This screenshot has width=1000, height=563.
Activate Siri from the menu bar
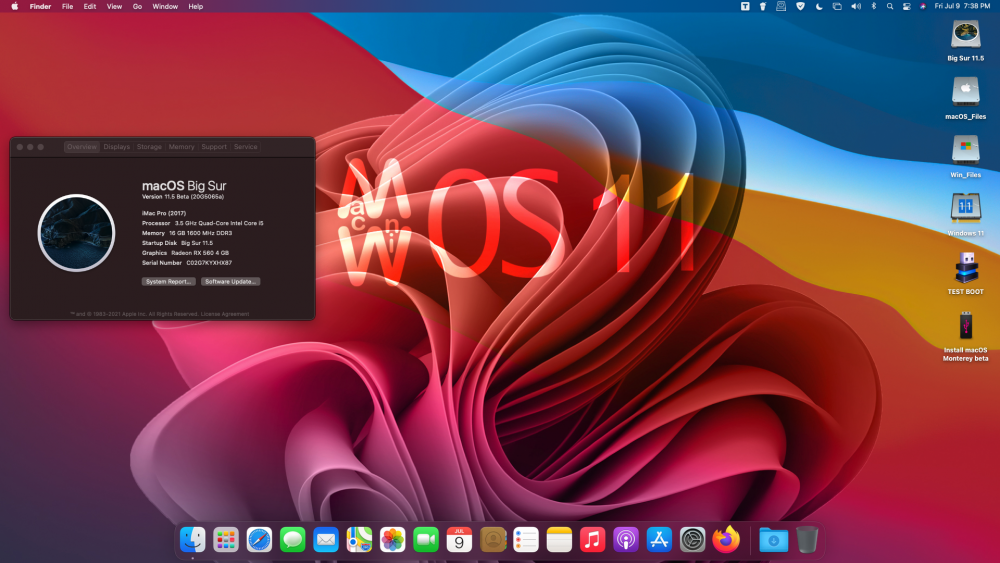click(x=923, y=6)
